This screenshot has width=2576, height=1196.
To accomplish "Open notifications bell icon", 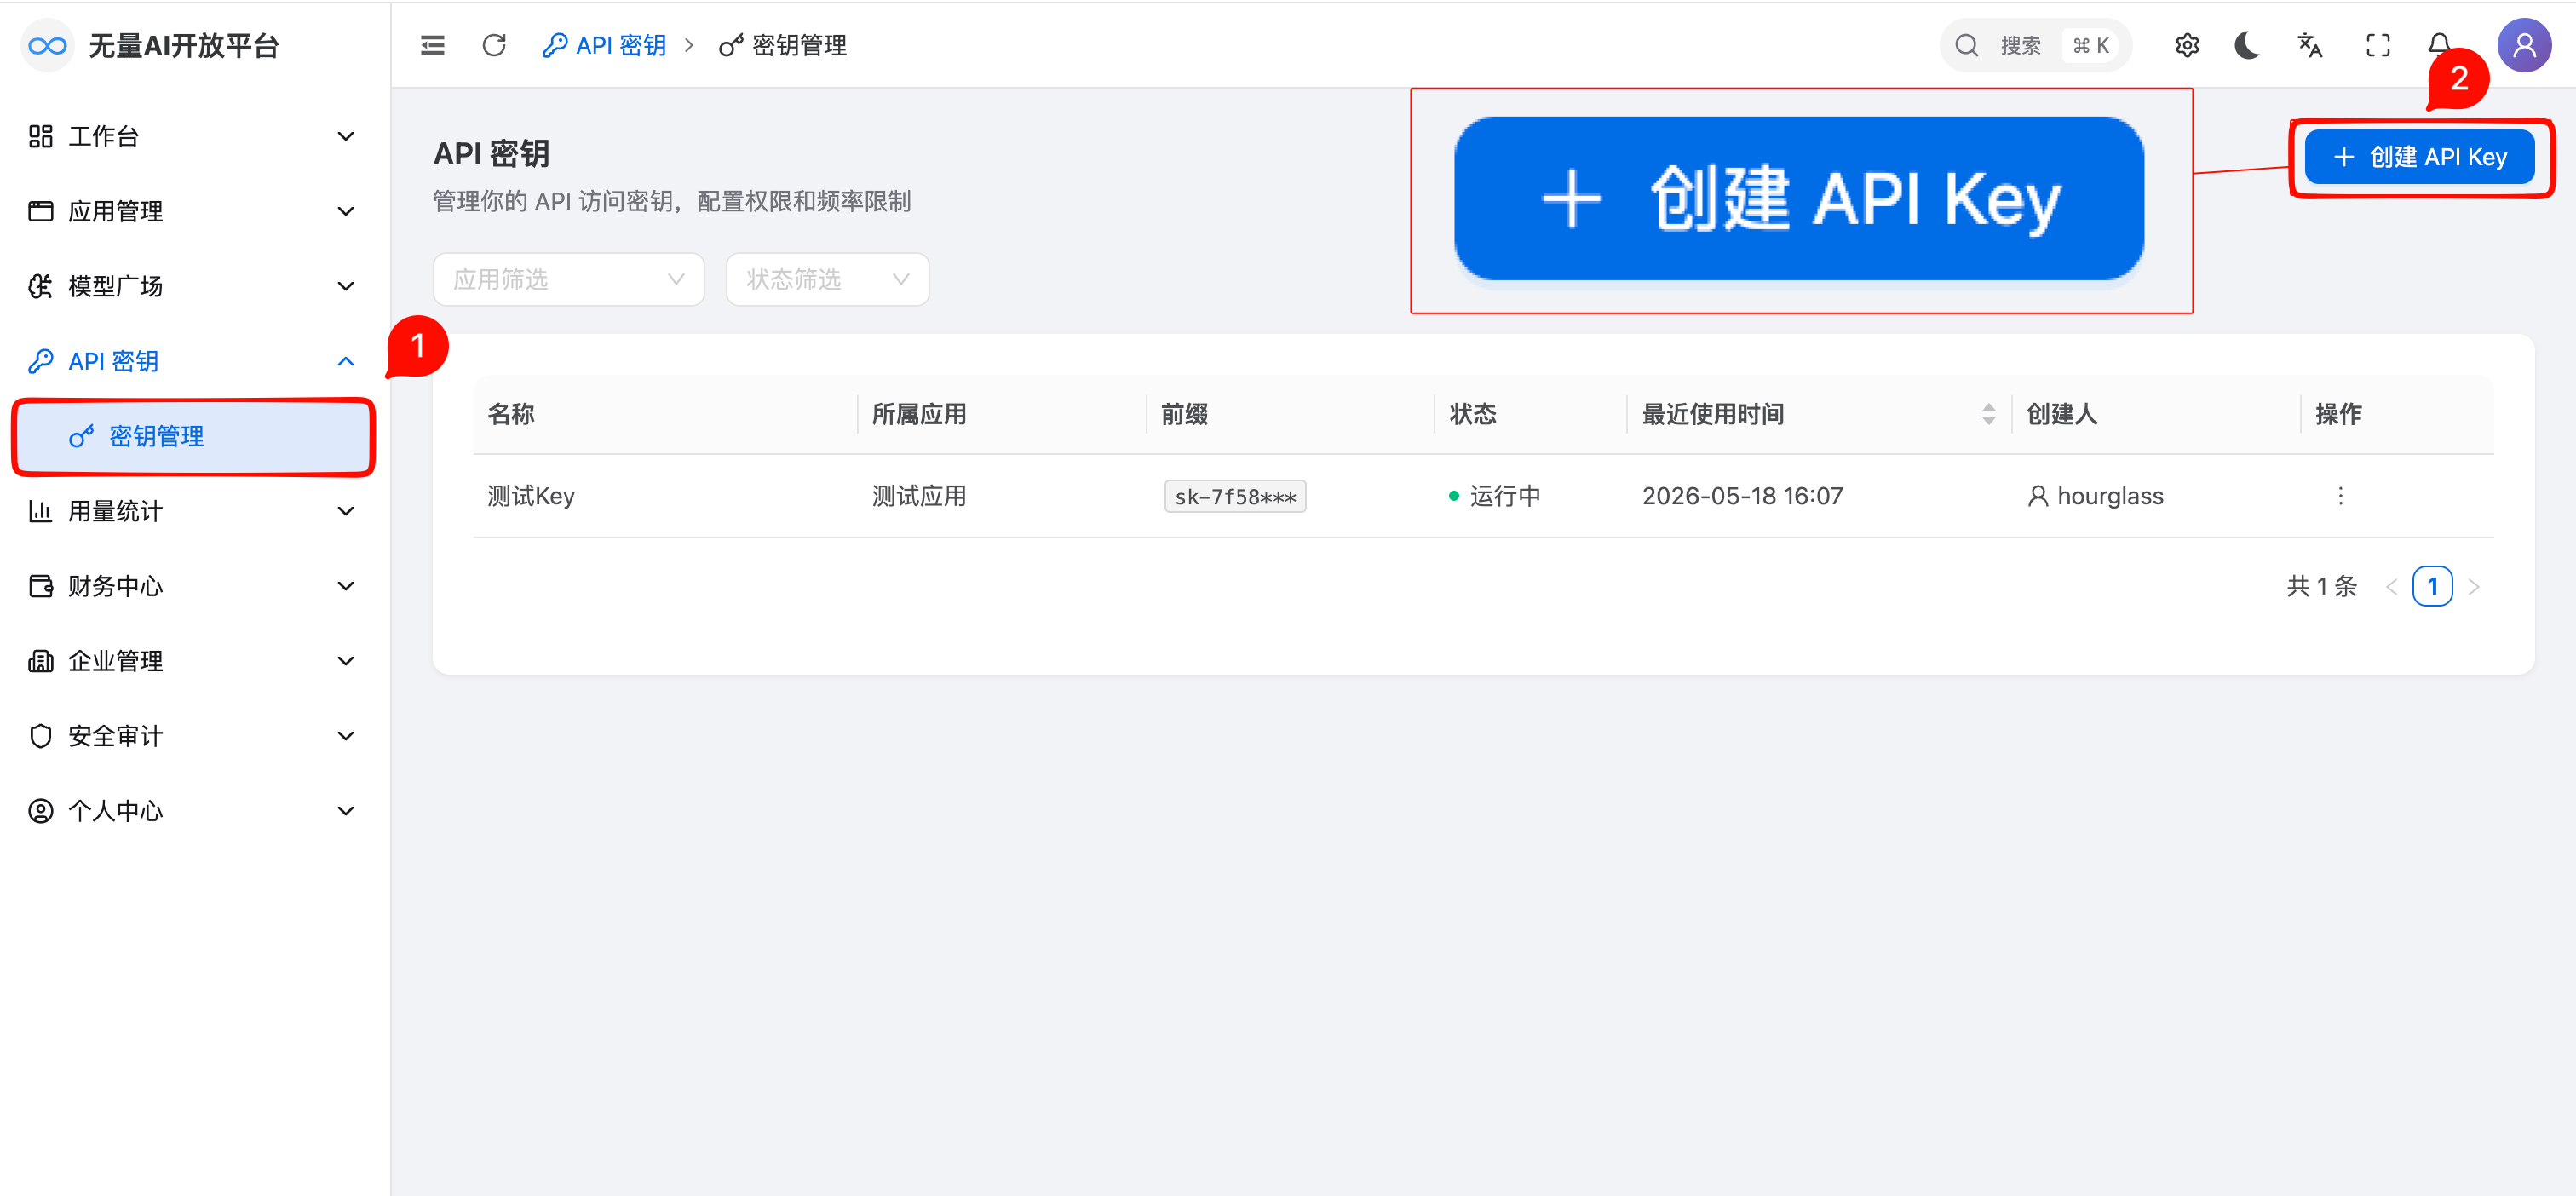I will click(x=2438, y=45).
